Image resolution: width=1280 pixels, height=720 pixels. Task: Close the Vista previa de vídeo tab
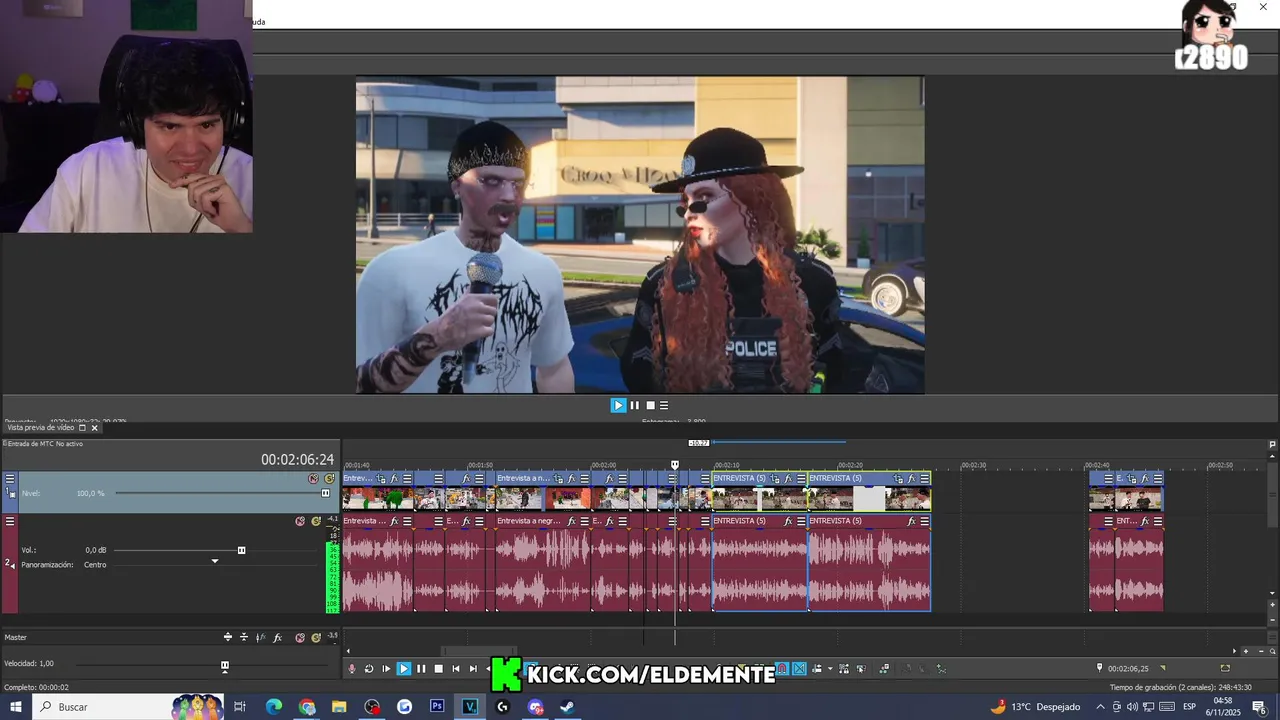[95, 427]
